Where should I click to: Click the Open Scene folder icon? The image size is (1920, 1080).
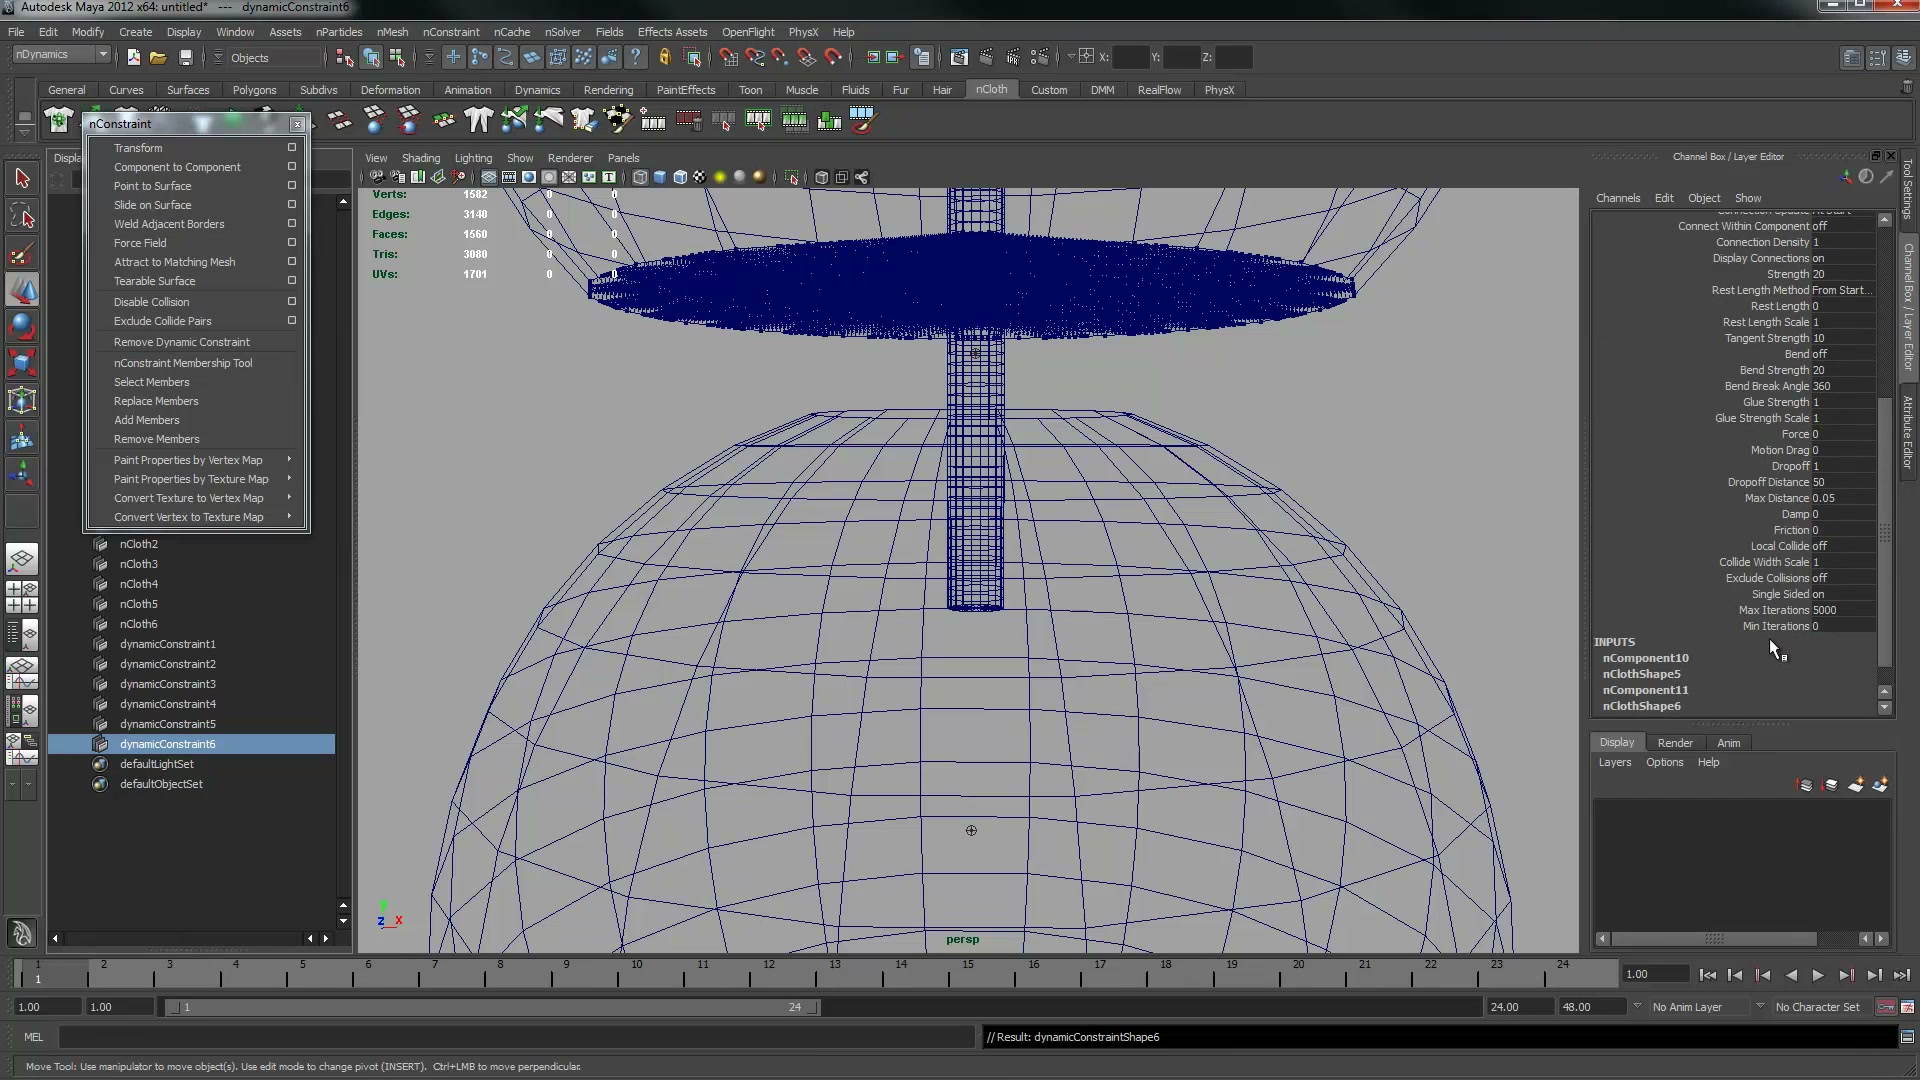(158, 57)
